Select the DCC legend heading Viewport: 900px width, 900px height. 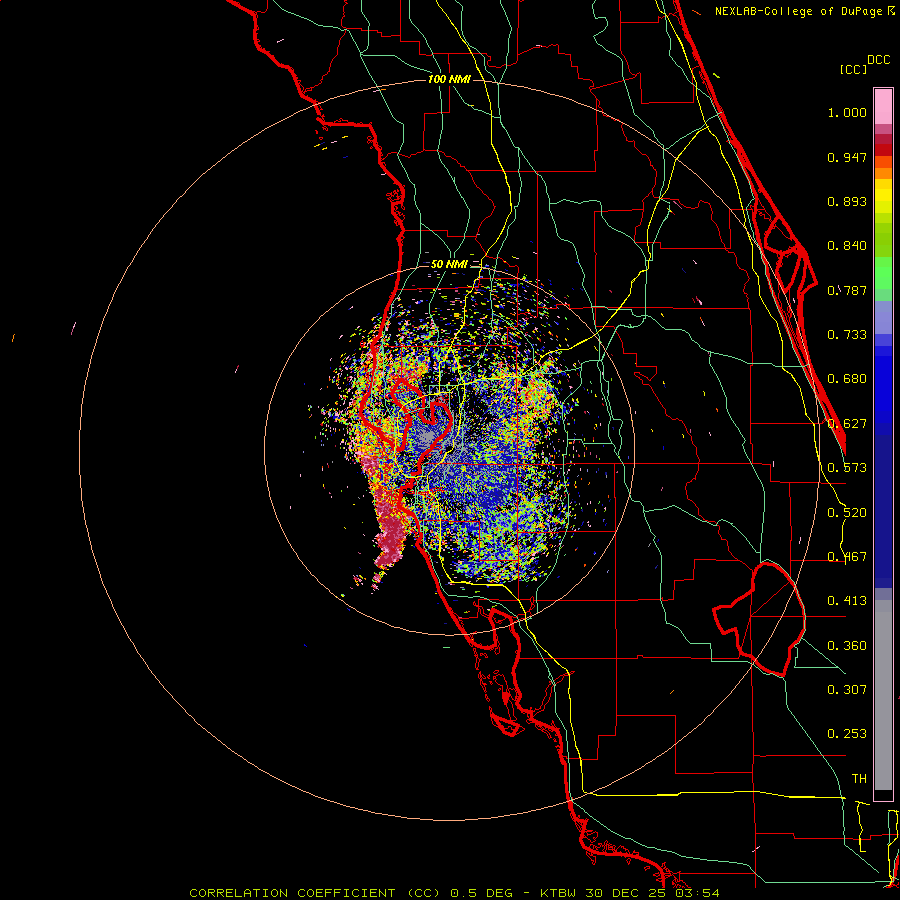tap(879, 60)
